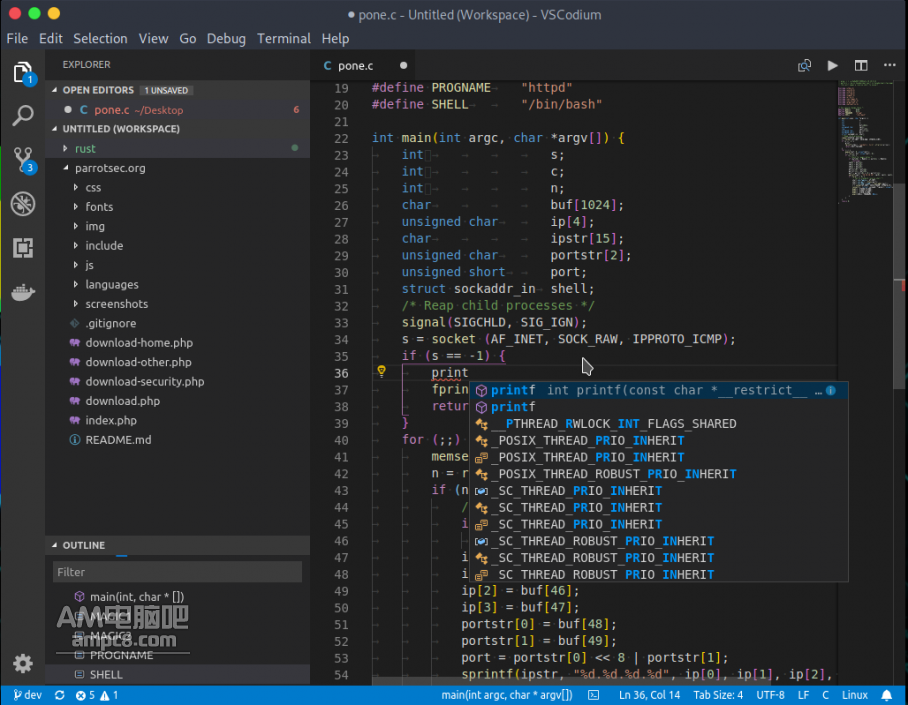The image size is (908, 705).
Task: Click the UTF-8 encoding indicator
Action: (770, 695)
